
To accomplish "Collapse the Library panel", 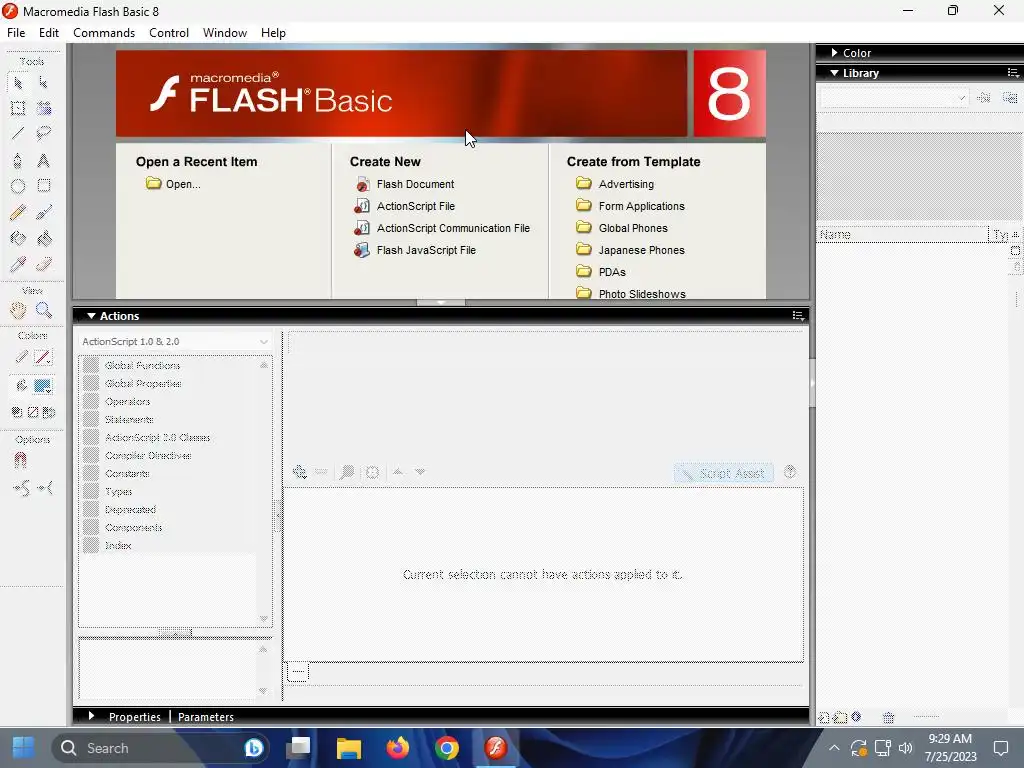I will 834,73.
